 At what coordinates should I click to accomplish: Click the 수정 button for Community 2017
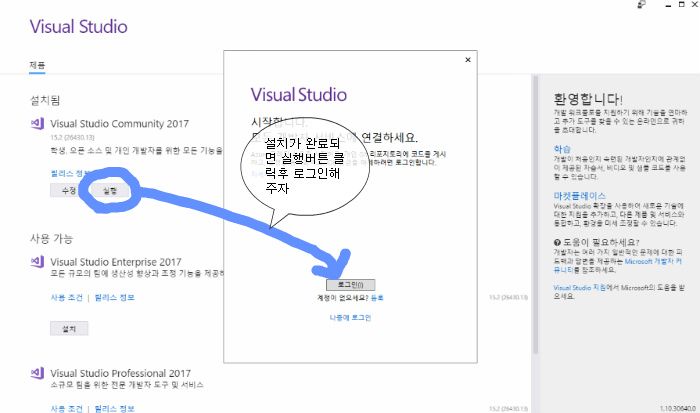pyautogui.click(x=69, y=191)
